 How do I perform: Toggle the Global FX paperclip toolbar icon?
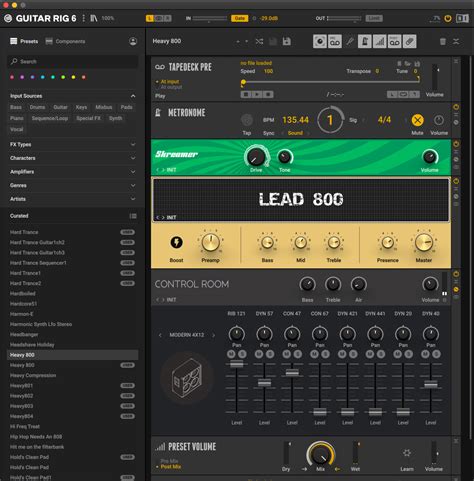[410, 42]
